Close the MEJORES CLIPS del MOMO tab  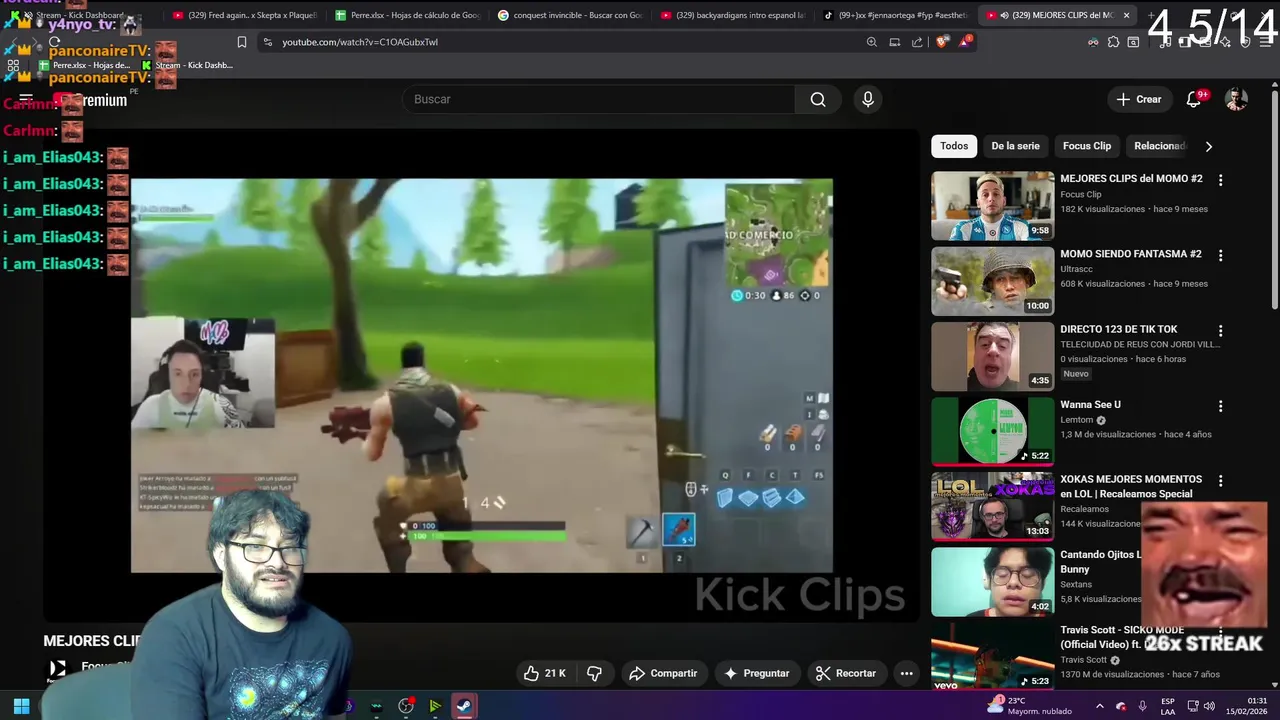point(1126,15)
